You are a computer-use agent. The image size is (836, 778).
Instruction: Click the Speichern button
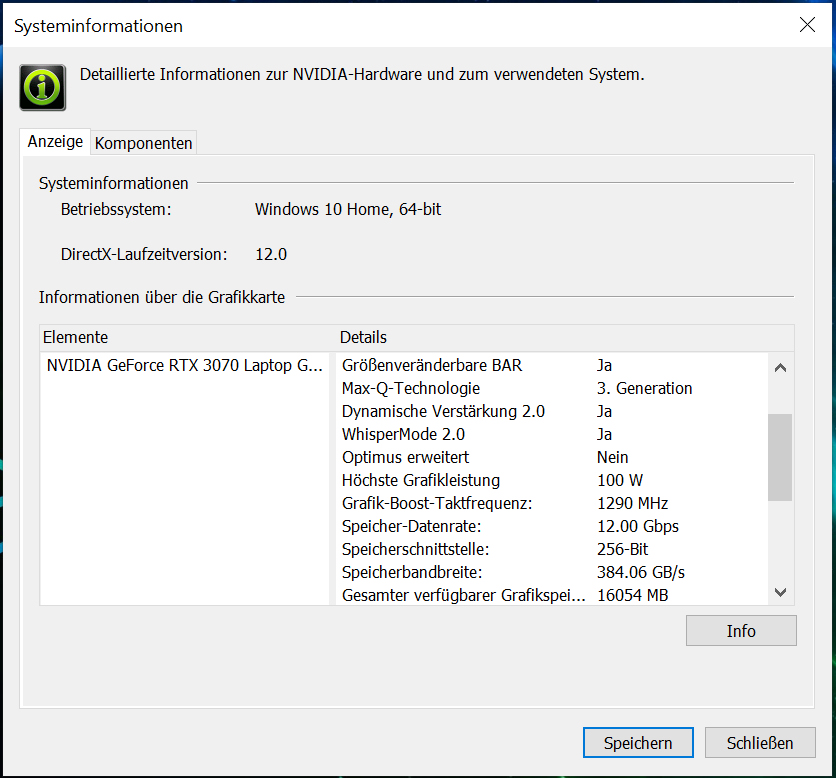coord(640,743)
